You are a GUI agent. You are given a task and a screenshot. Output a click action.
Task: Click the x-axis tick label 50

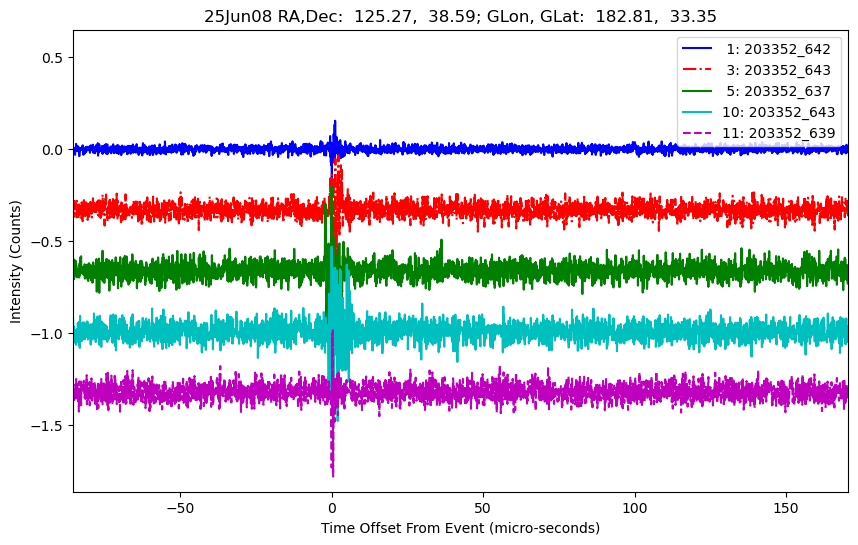click(x=483, y=508)
